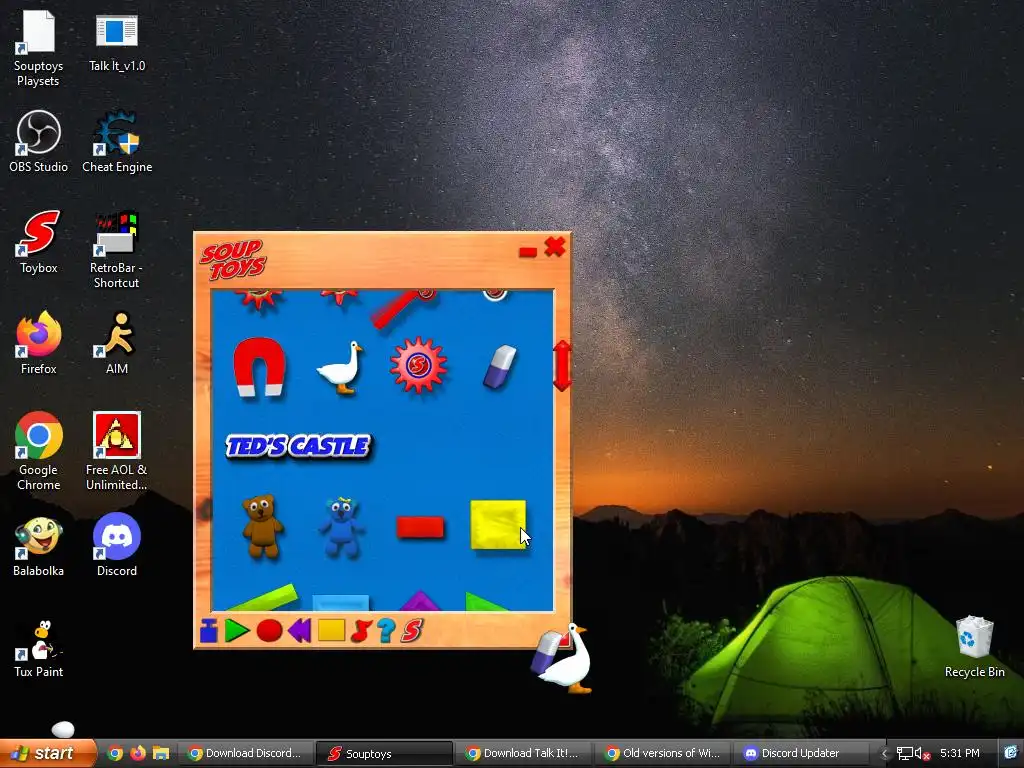The image size is (1024, 768).
Task: Select the Discord desktop icon
Action: click(x=117, y=546)
